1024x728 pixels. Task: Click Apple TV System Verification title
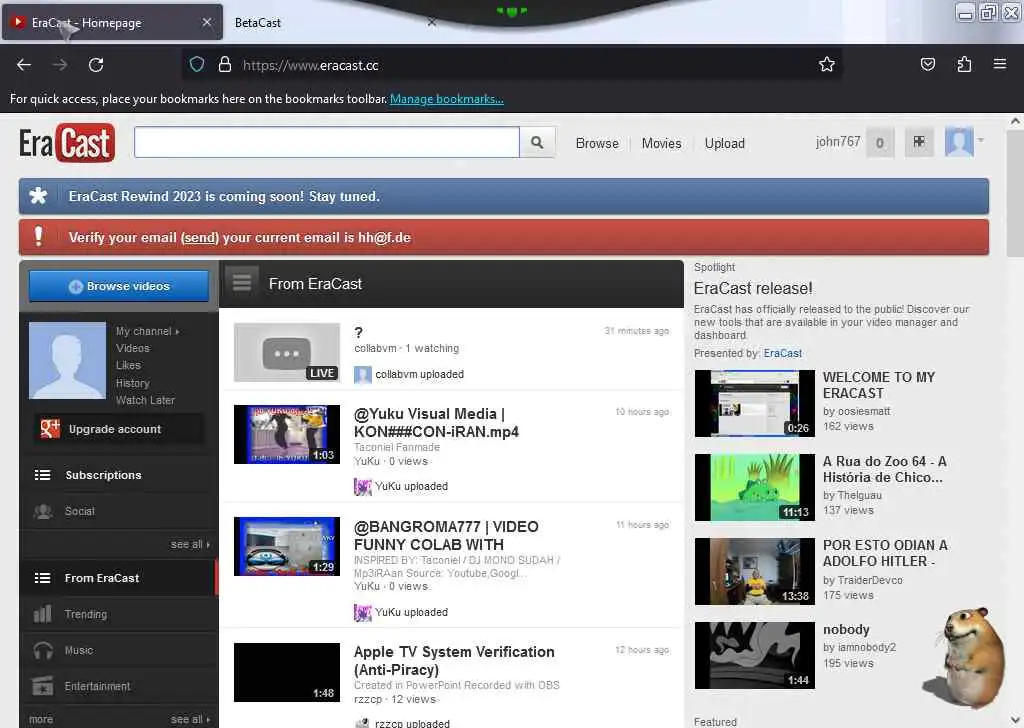pyautogui.click(x=454, y=661)
